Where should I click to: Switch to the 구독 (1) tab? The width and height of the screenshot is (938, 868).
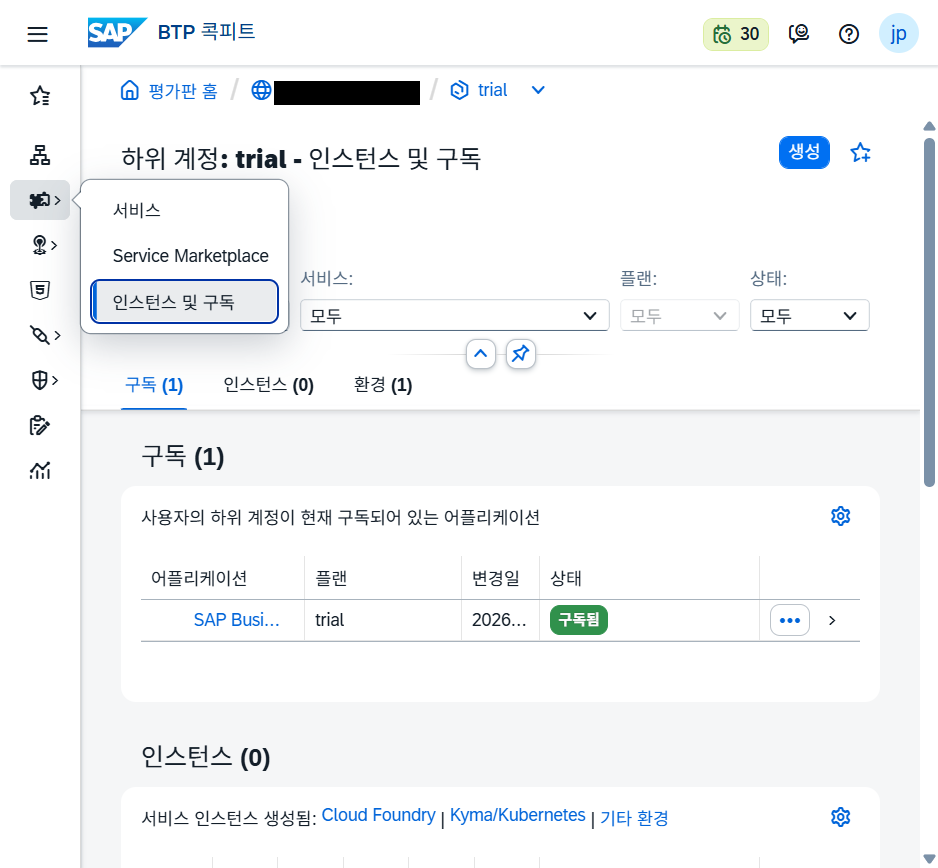click(154, 385)
